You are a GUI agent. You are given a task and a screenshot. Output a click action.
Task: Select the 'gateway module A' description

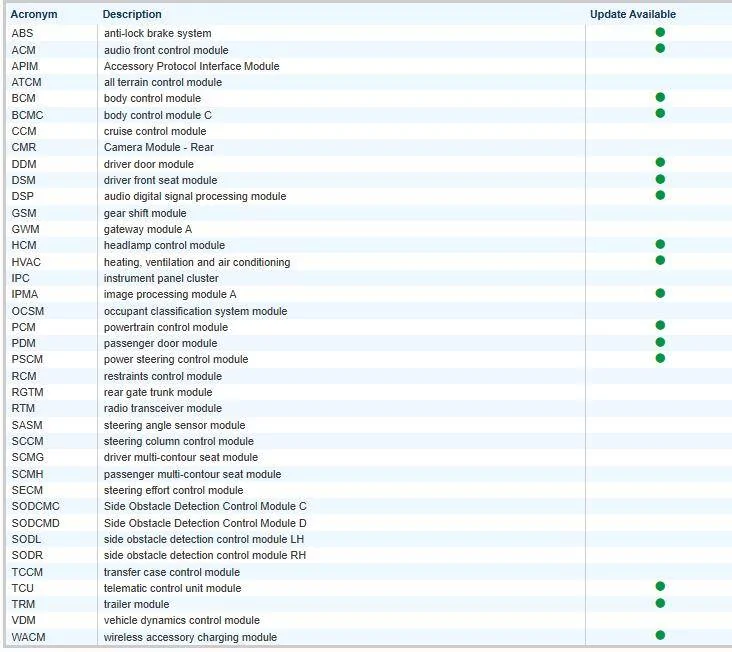(148, 229)
